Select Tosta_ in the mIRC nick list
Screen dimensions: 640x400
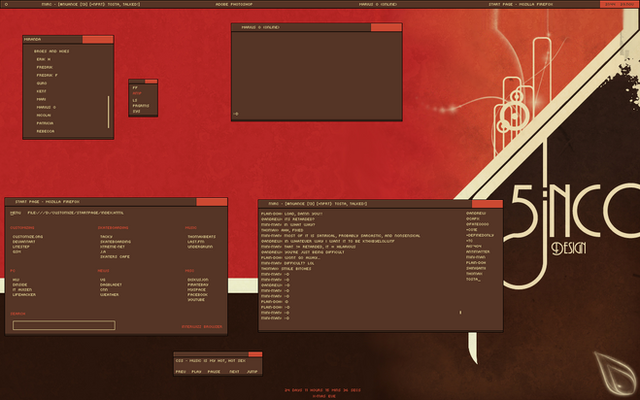point(473,279)
